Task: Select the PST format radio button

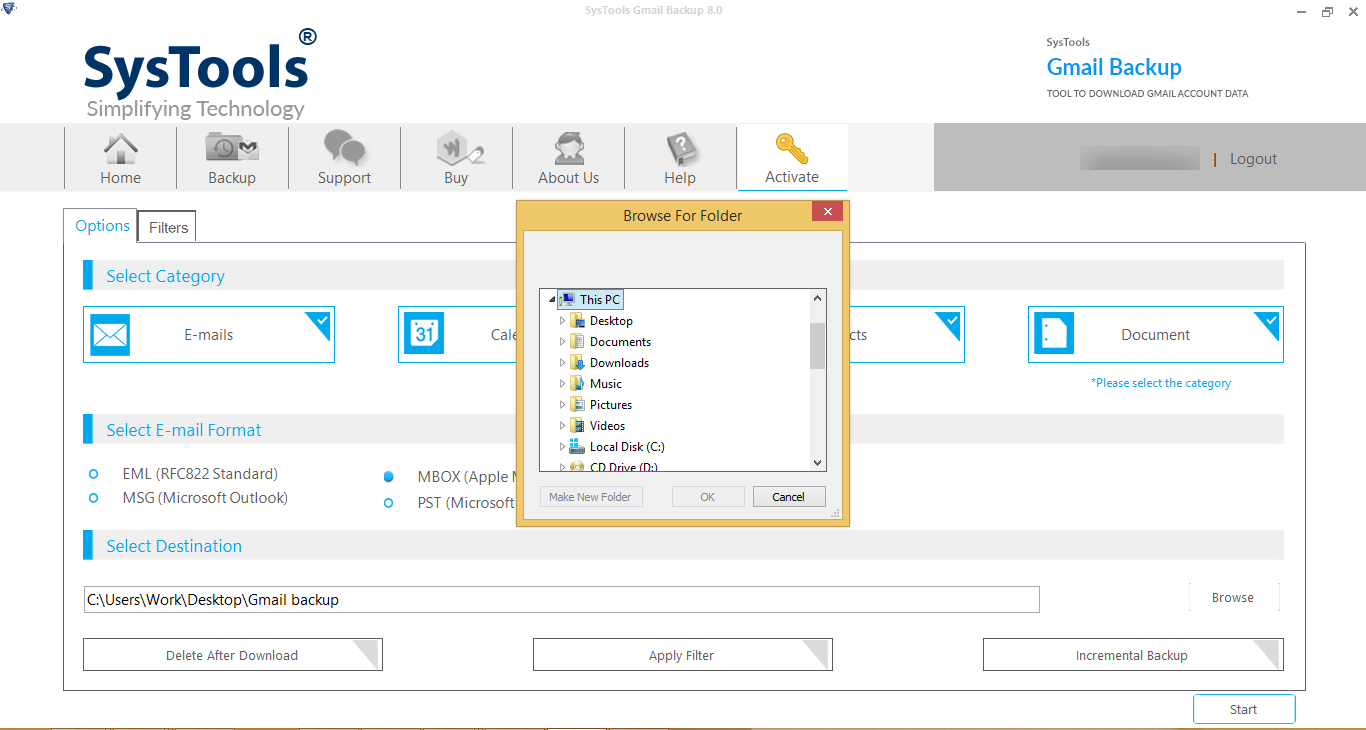Action: [x=389, y=503]
